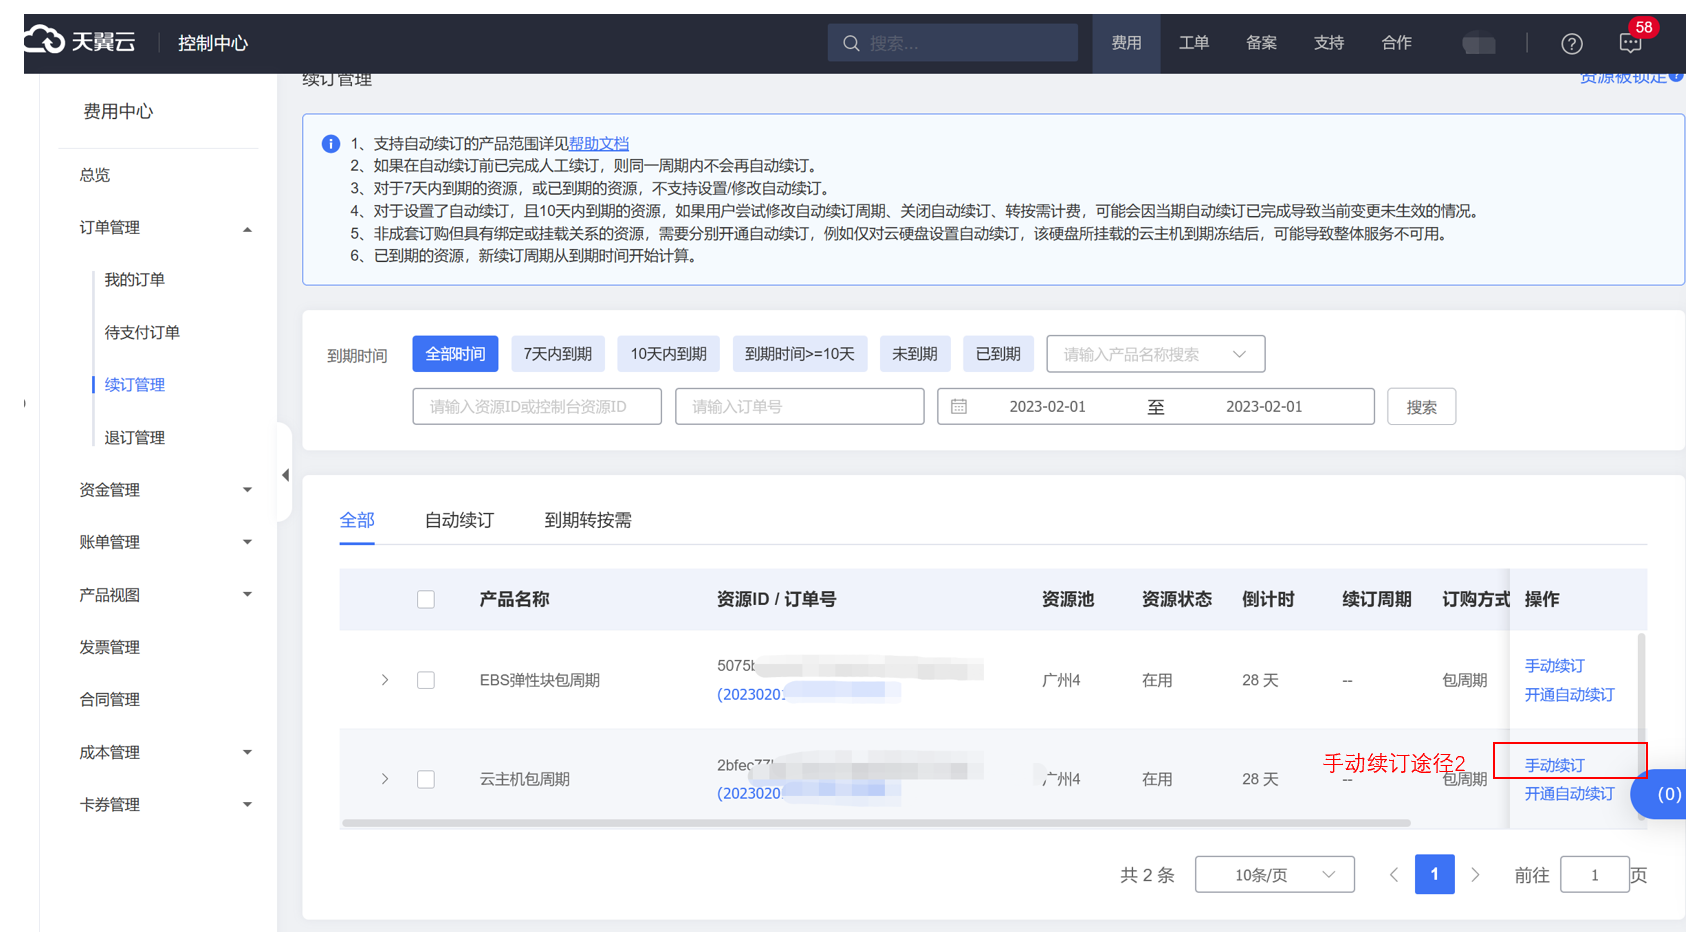Open the help question mark icon
Screen dimensions: 1686x946
coord(1571,43)
